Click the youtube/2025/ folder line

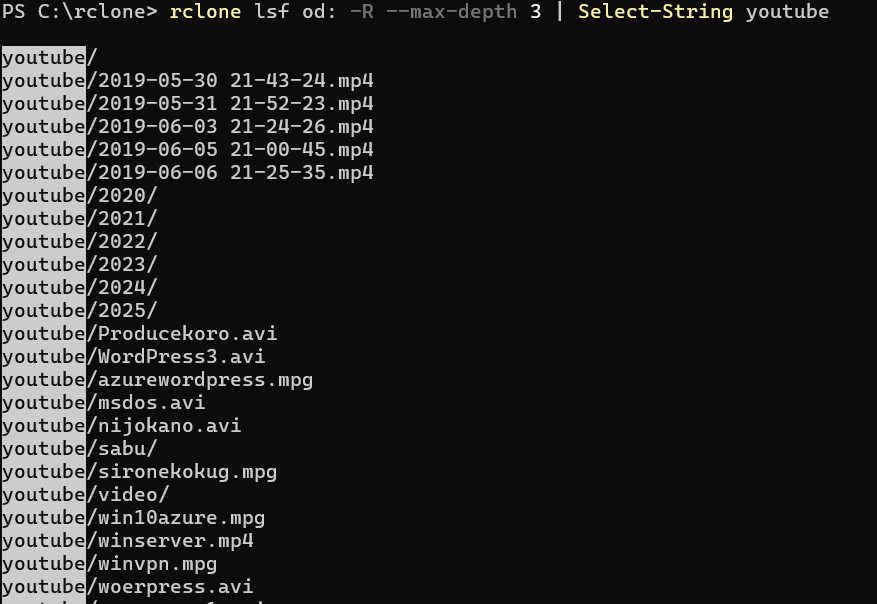tap(80, 311)
